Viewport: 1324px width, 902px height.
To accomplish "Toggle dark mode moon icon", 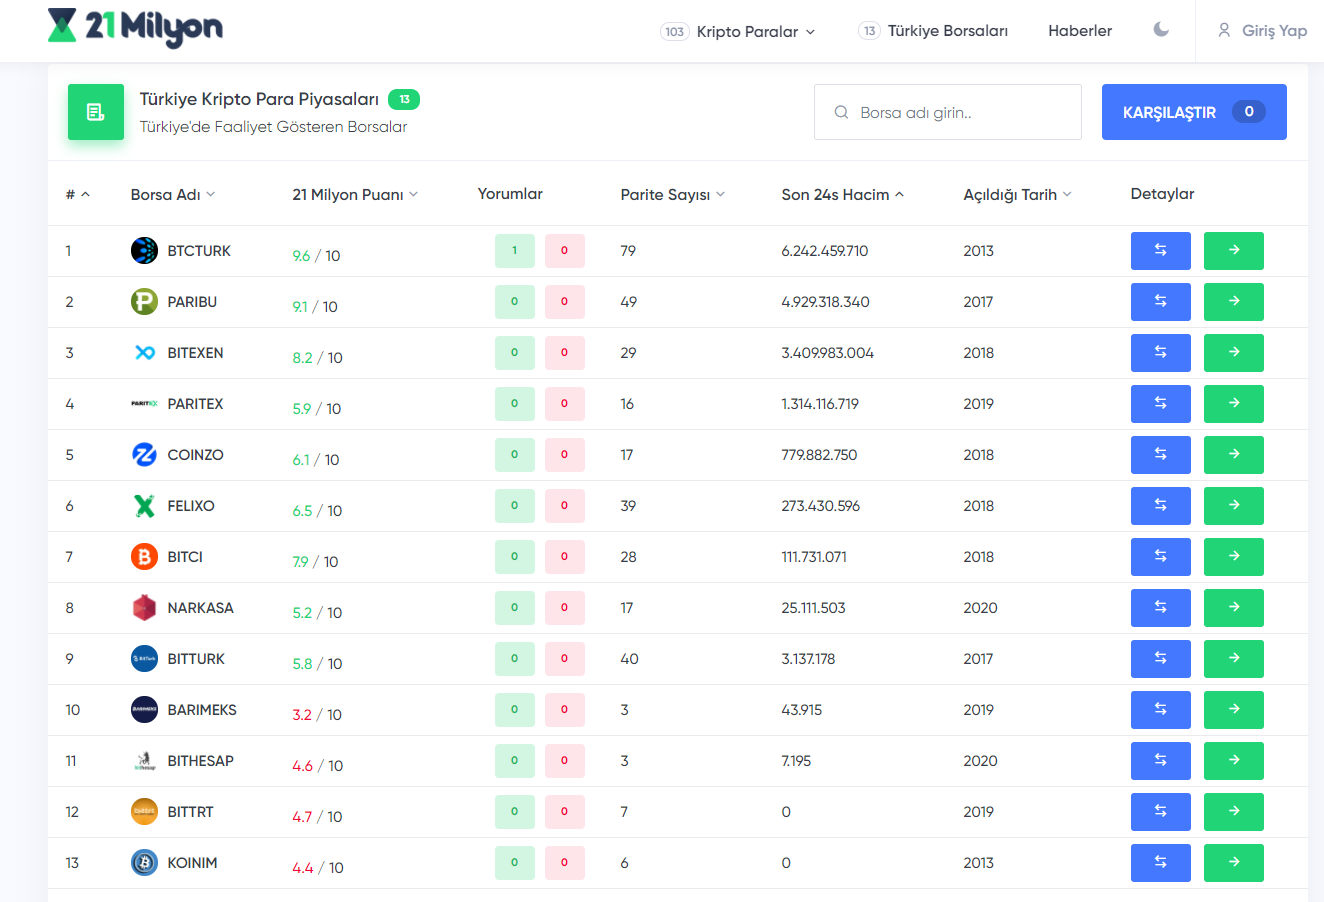I will (1161, 30).
